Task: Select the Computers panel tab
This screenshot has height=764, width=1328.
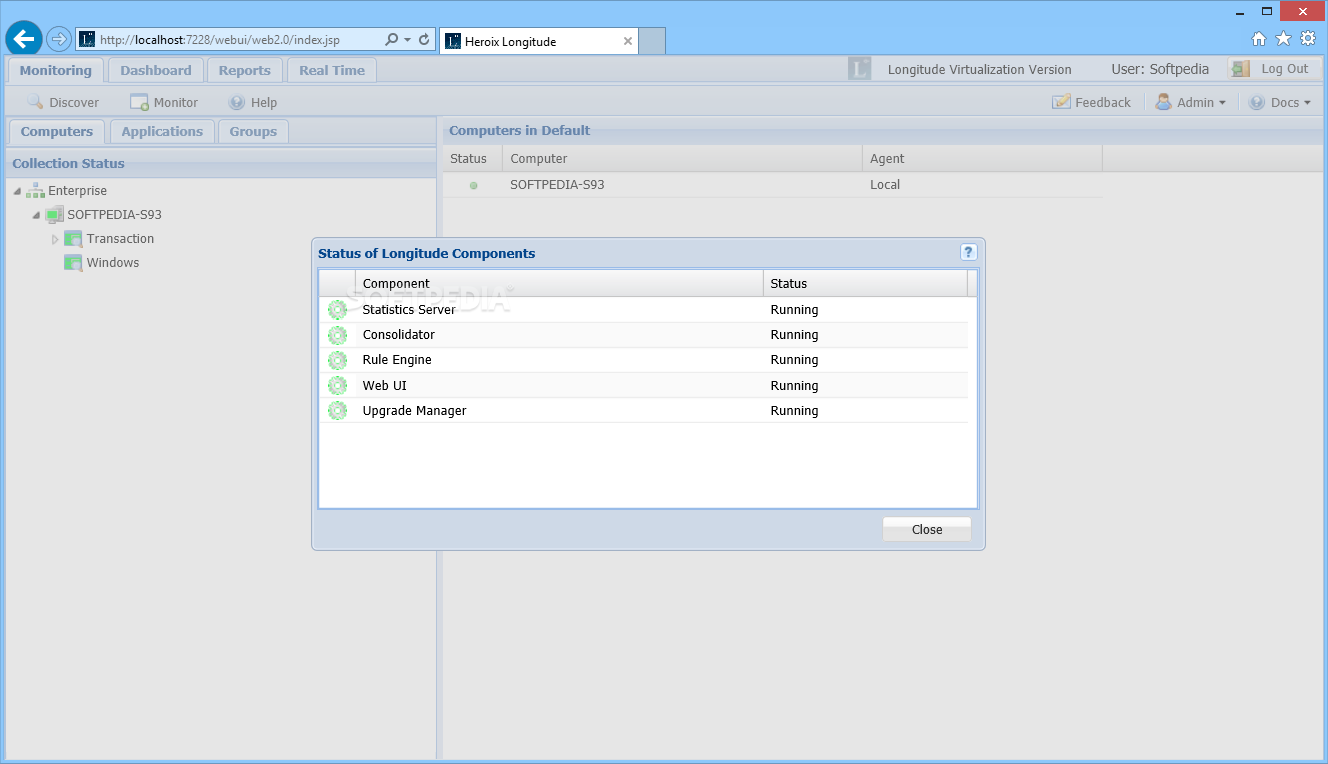Action: click(x=57, y=131)
